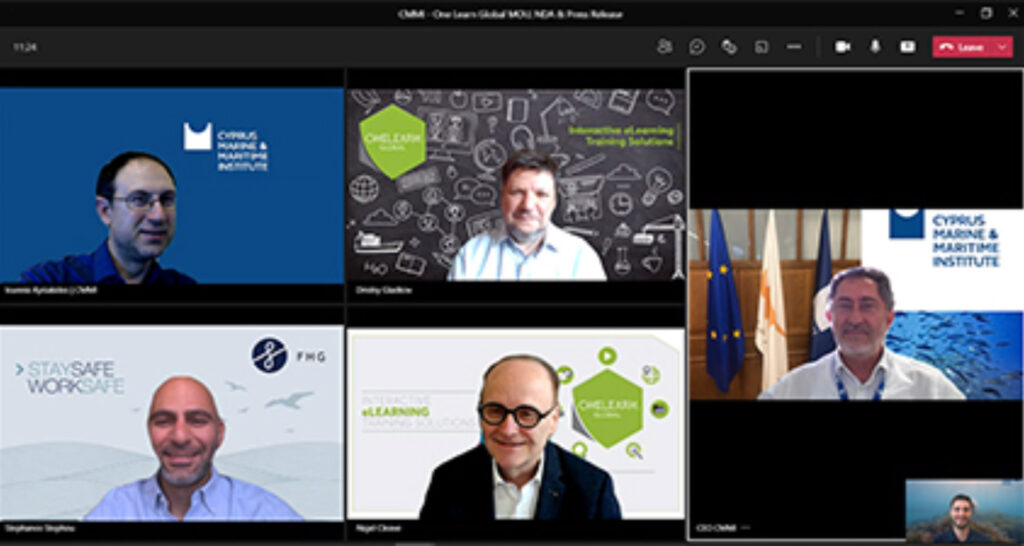Click the small self-view video thumbnail
The image size is (1024, 546).
(963, 511)
